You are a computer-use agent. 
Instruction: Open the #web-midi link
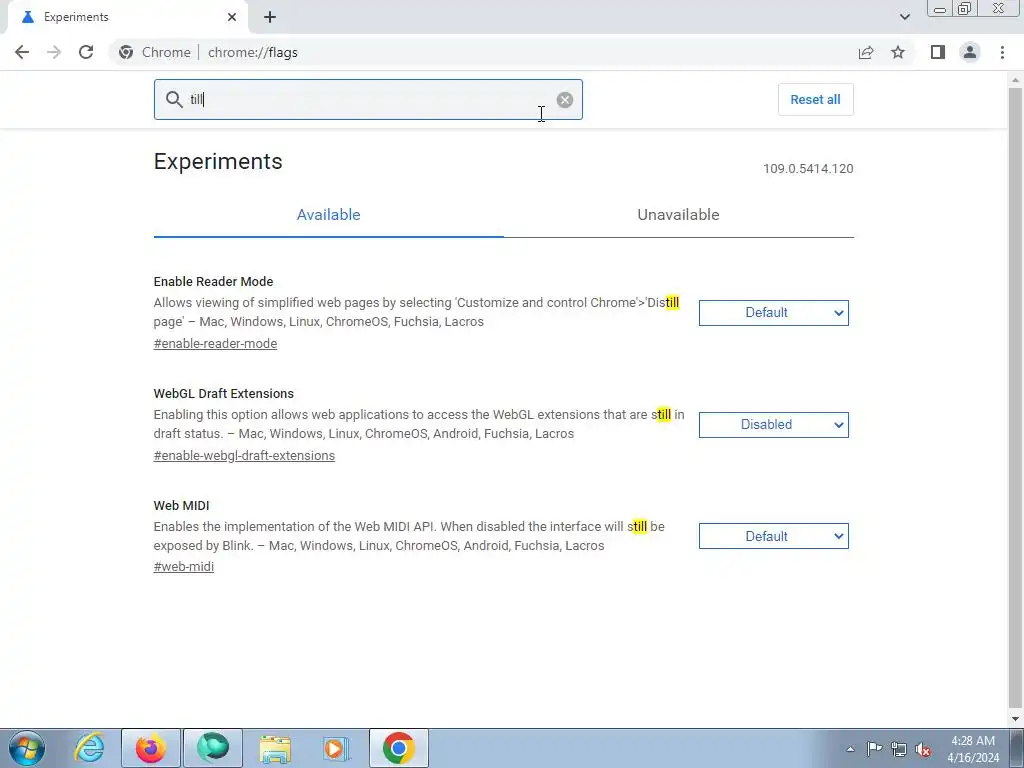(x=184, y=567)
